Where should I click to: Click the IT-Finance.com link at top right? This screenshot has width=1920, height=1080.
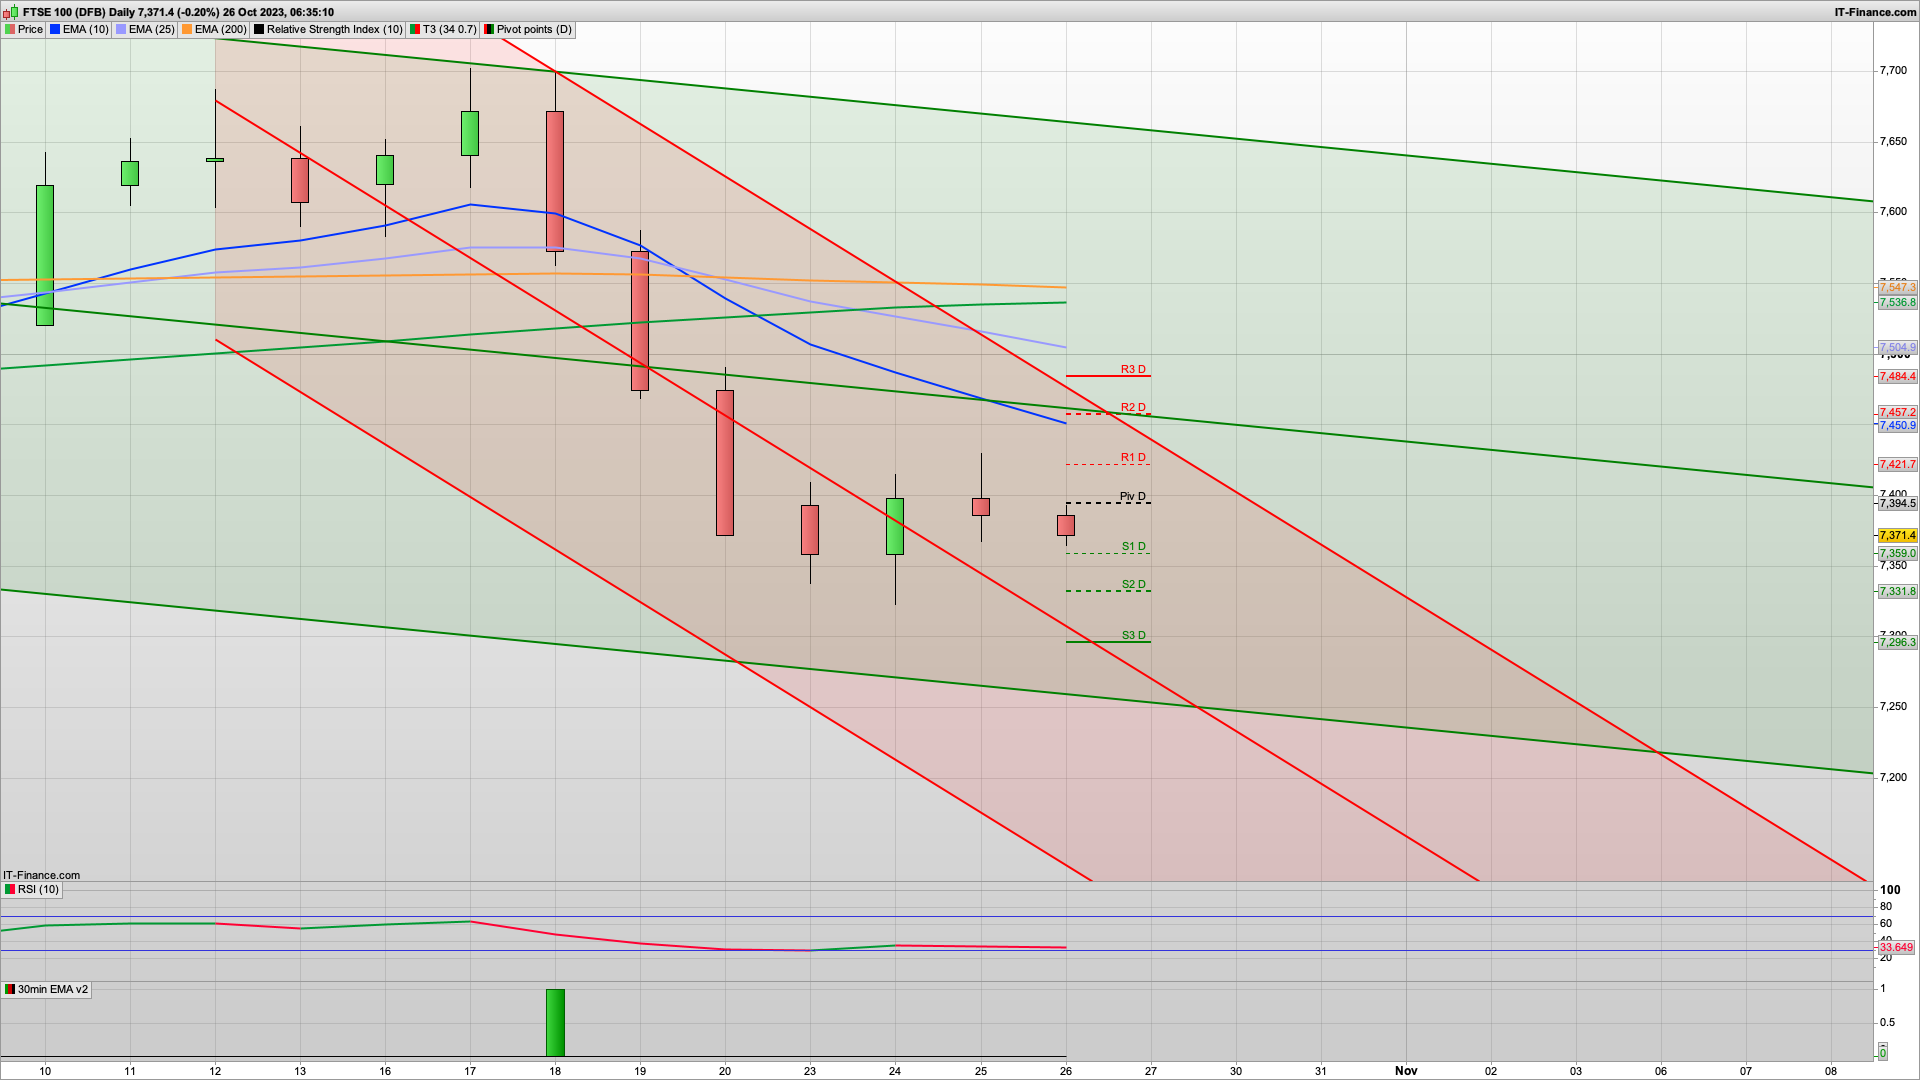coord(1875,12)
